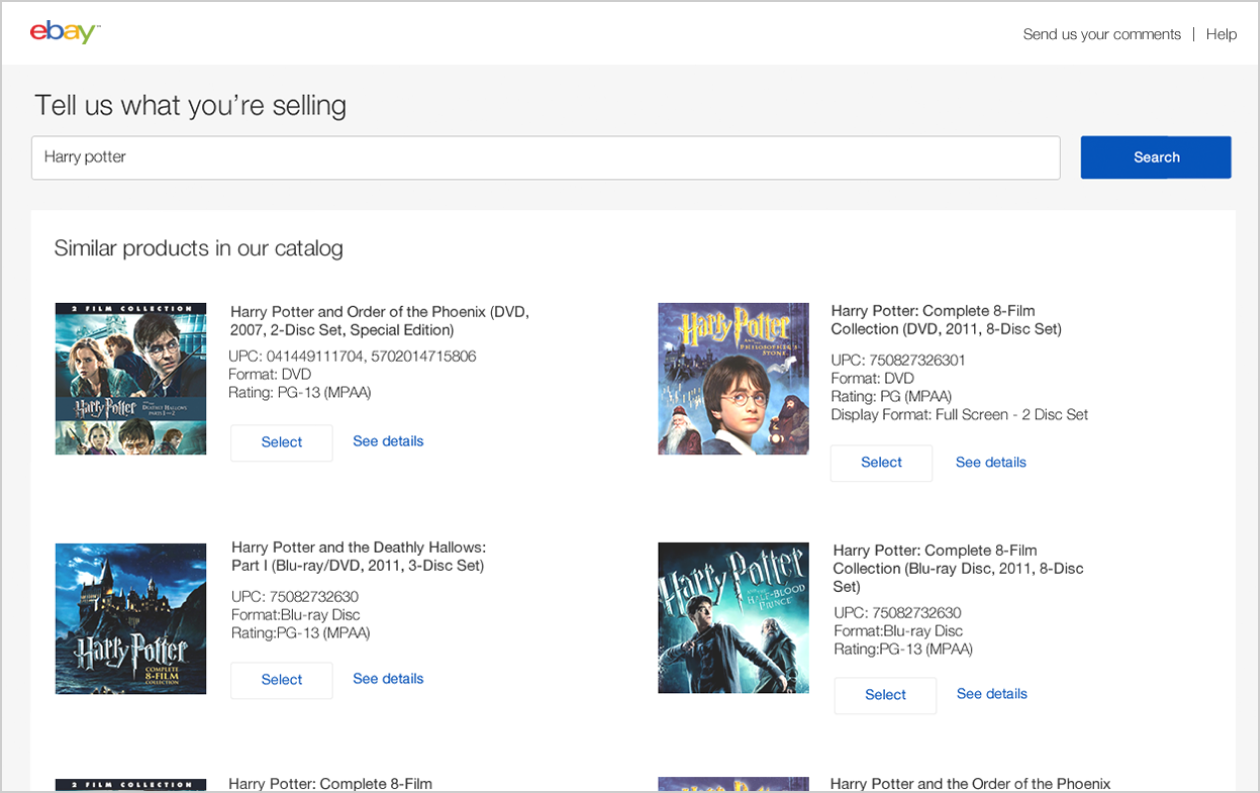This screenshot has height=793, width=1260.
Task: Click title Harry Potter: Complete 8-Film Collection (DVD, 2011
Action: [x=946, y=320]
